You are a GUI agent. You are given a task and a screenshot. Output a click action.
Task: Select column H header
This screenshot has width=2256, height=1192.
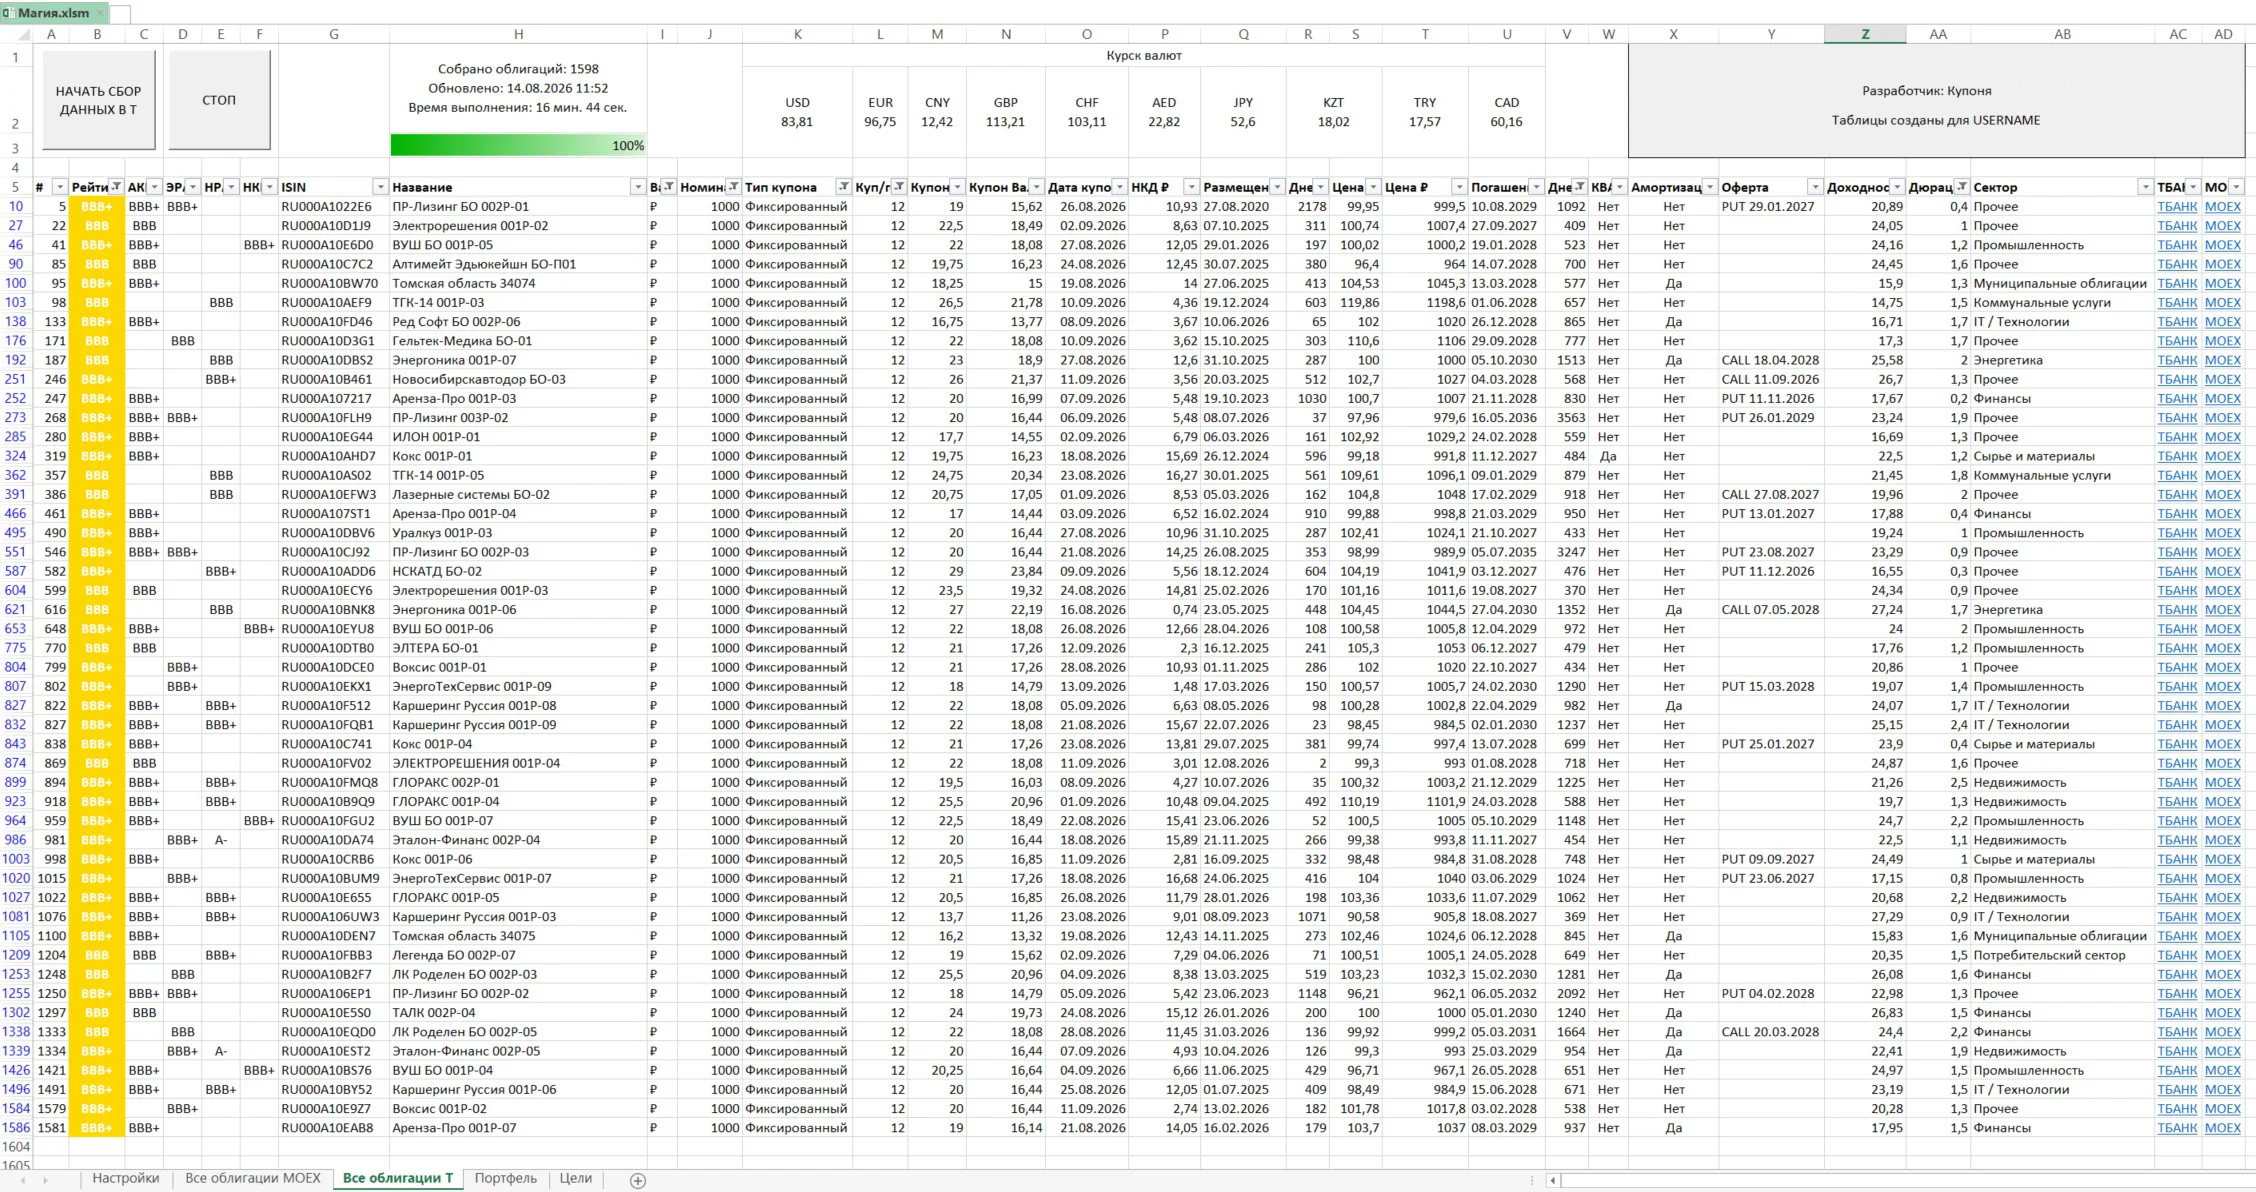[518, 34]
